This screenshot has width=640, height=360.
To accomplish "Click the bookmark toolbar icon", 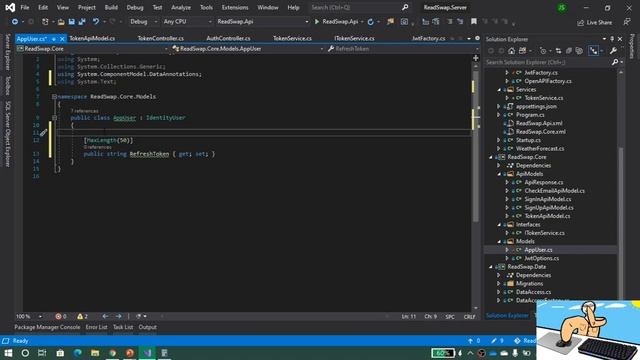I will [473, 22].
